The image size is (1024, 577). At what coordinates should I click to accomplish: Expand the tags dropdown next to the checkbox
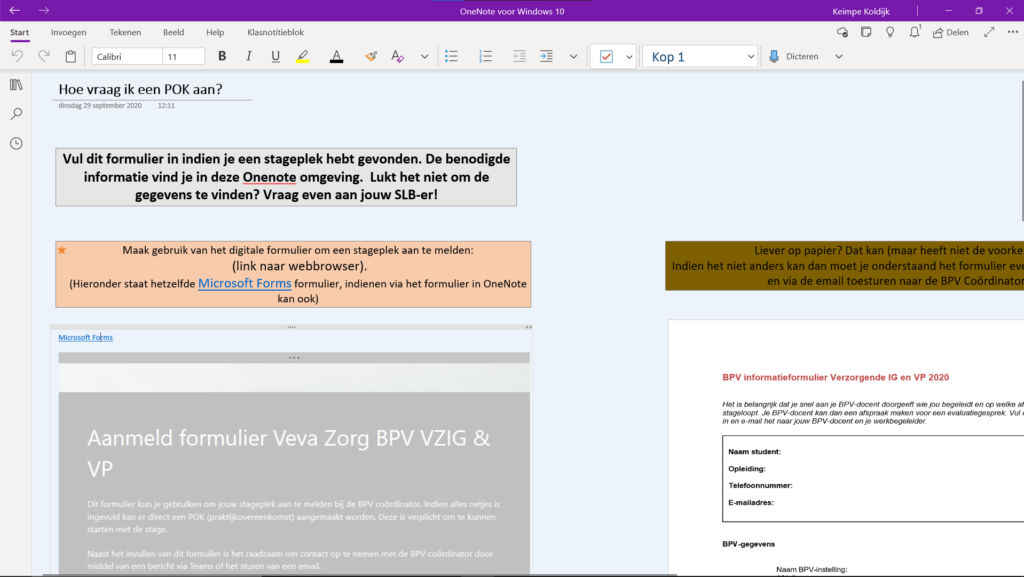(x=629, y=57)
